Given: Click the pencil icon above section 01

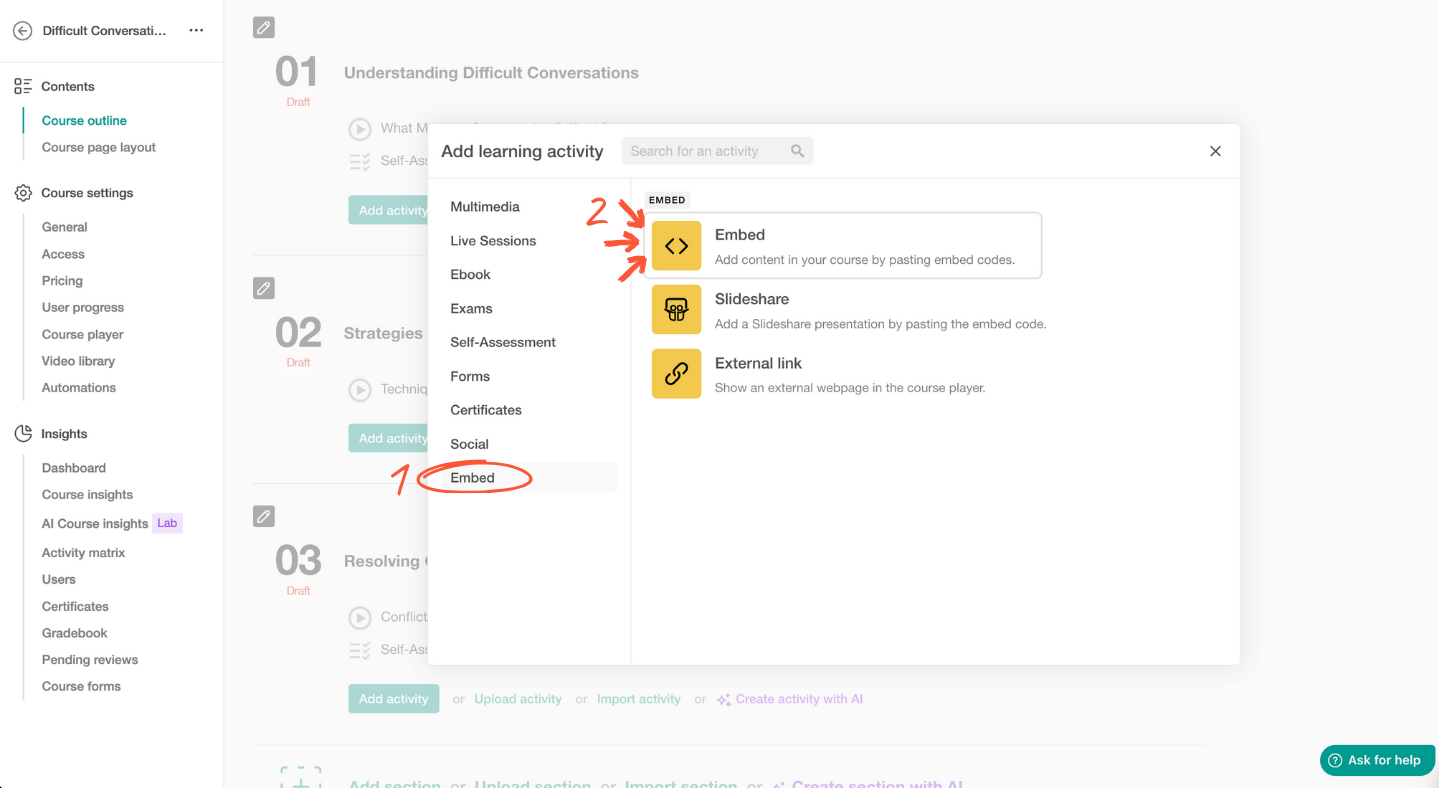Looking at the screenshot, I should tap(263, 27).
